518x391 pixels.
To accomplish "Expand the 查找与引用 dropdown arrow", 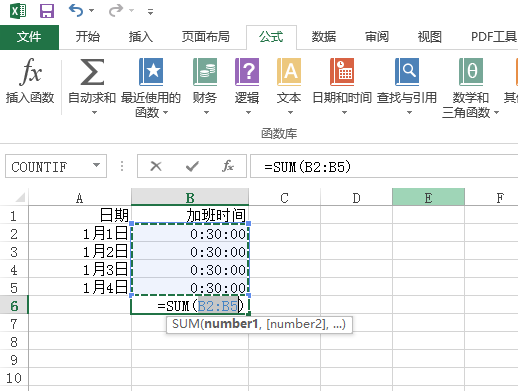I will click(409, 113).
